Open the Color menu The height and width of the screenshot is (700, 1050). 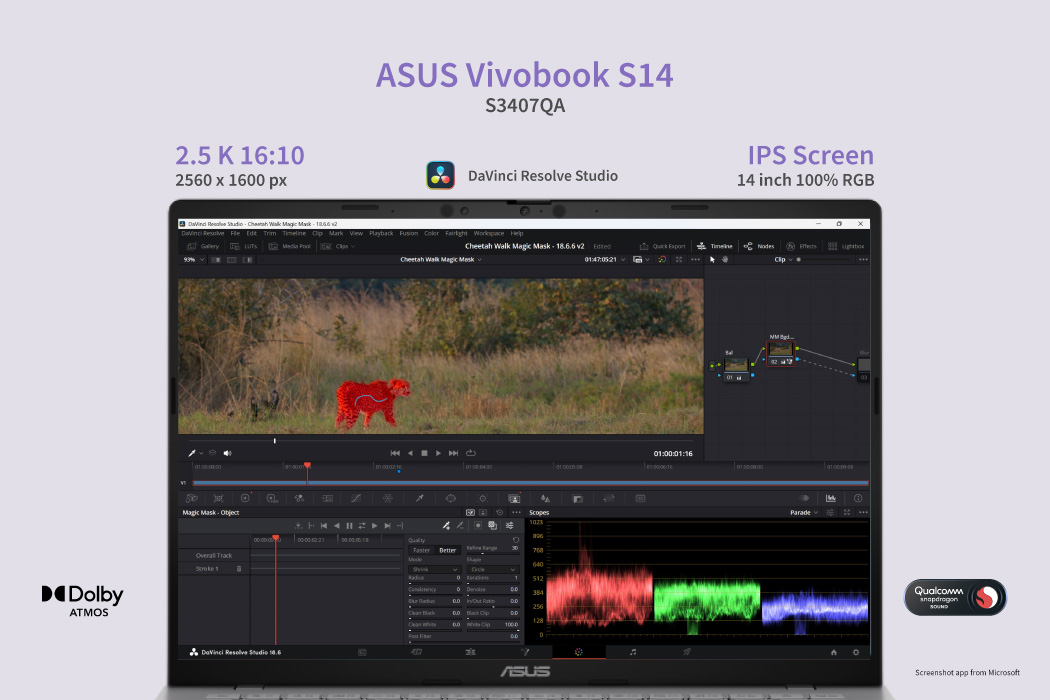coord(431,233)
